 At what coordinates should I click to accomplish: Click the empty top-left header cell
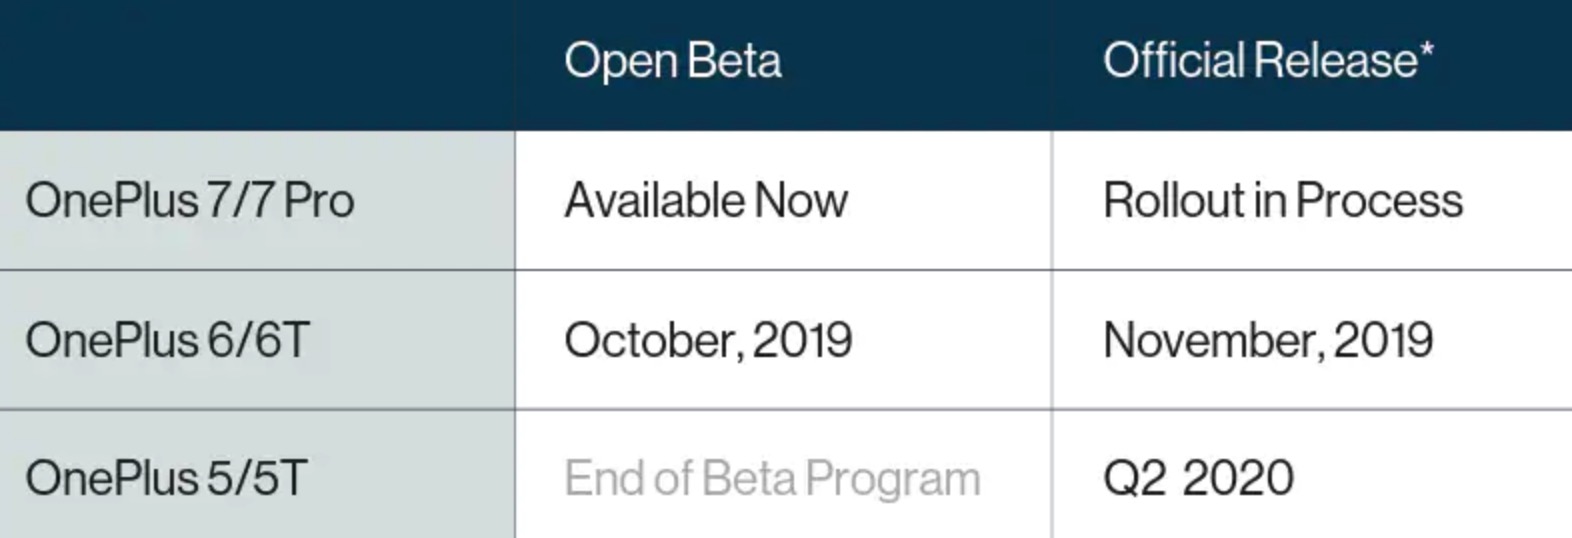coord(257,64)
